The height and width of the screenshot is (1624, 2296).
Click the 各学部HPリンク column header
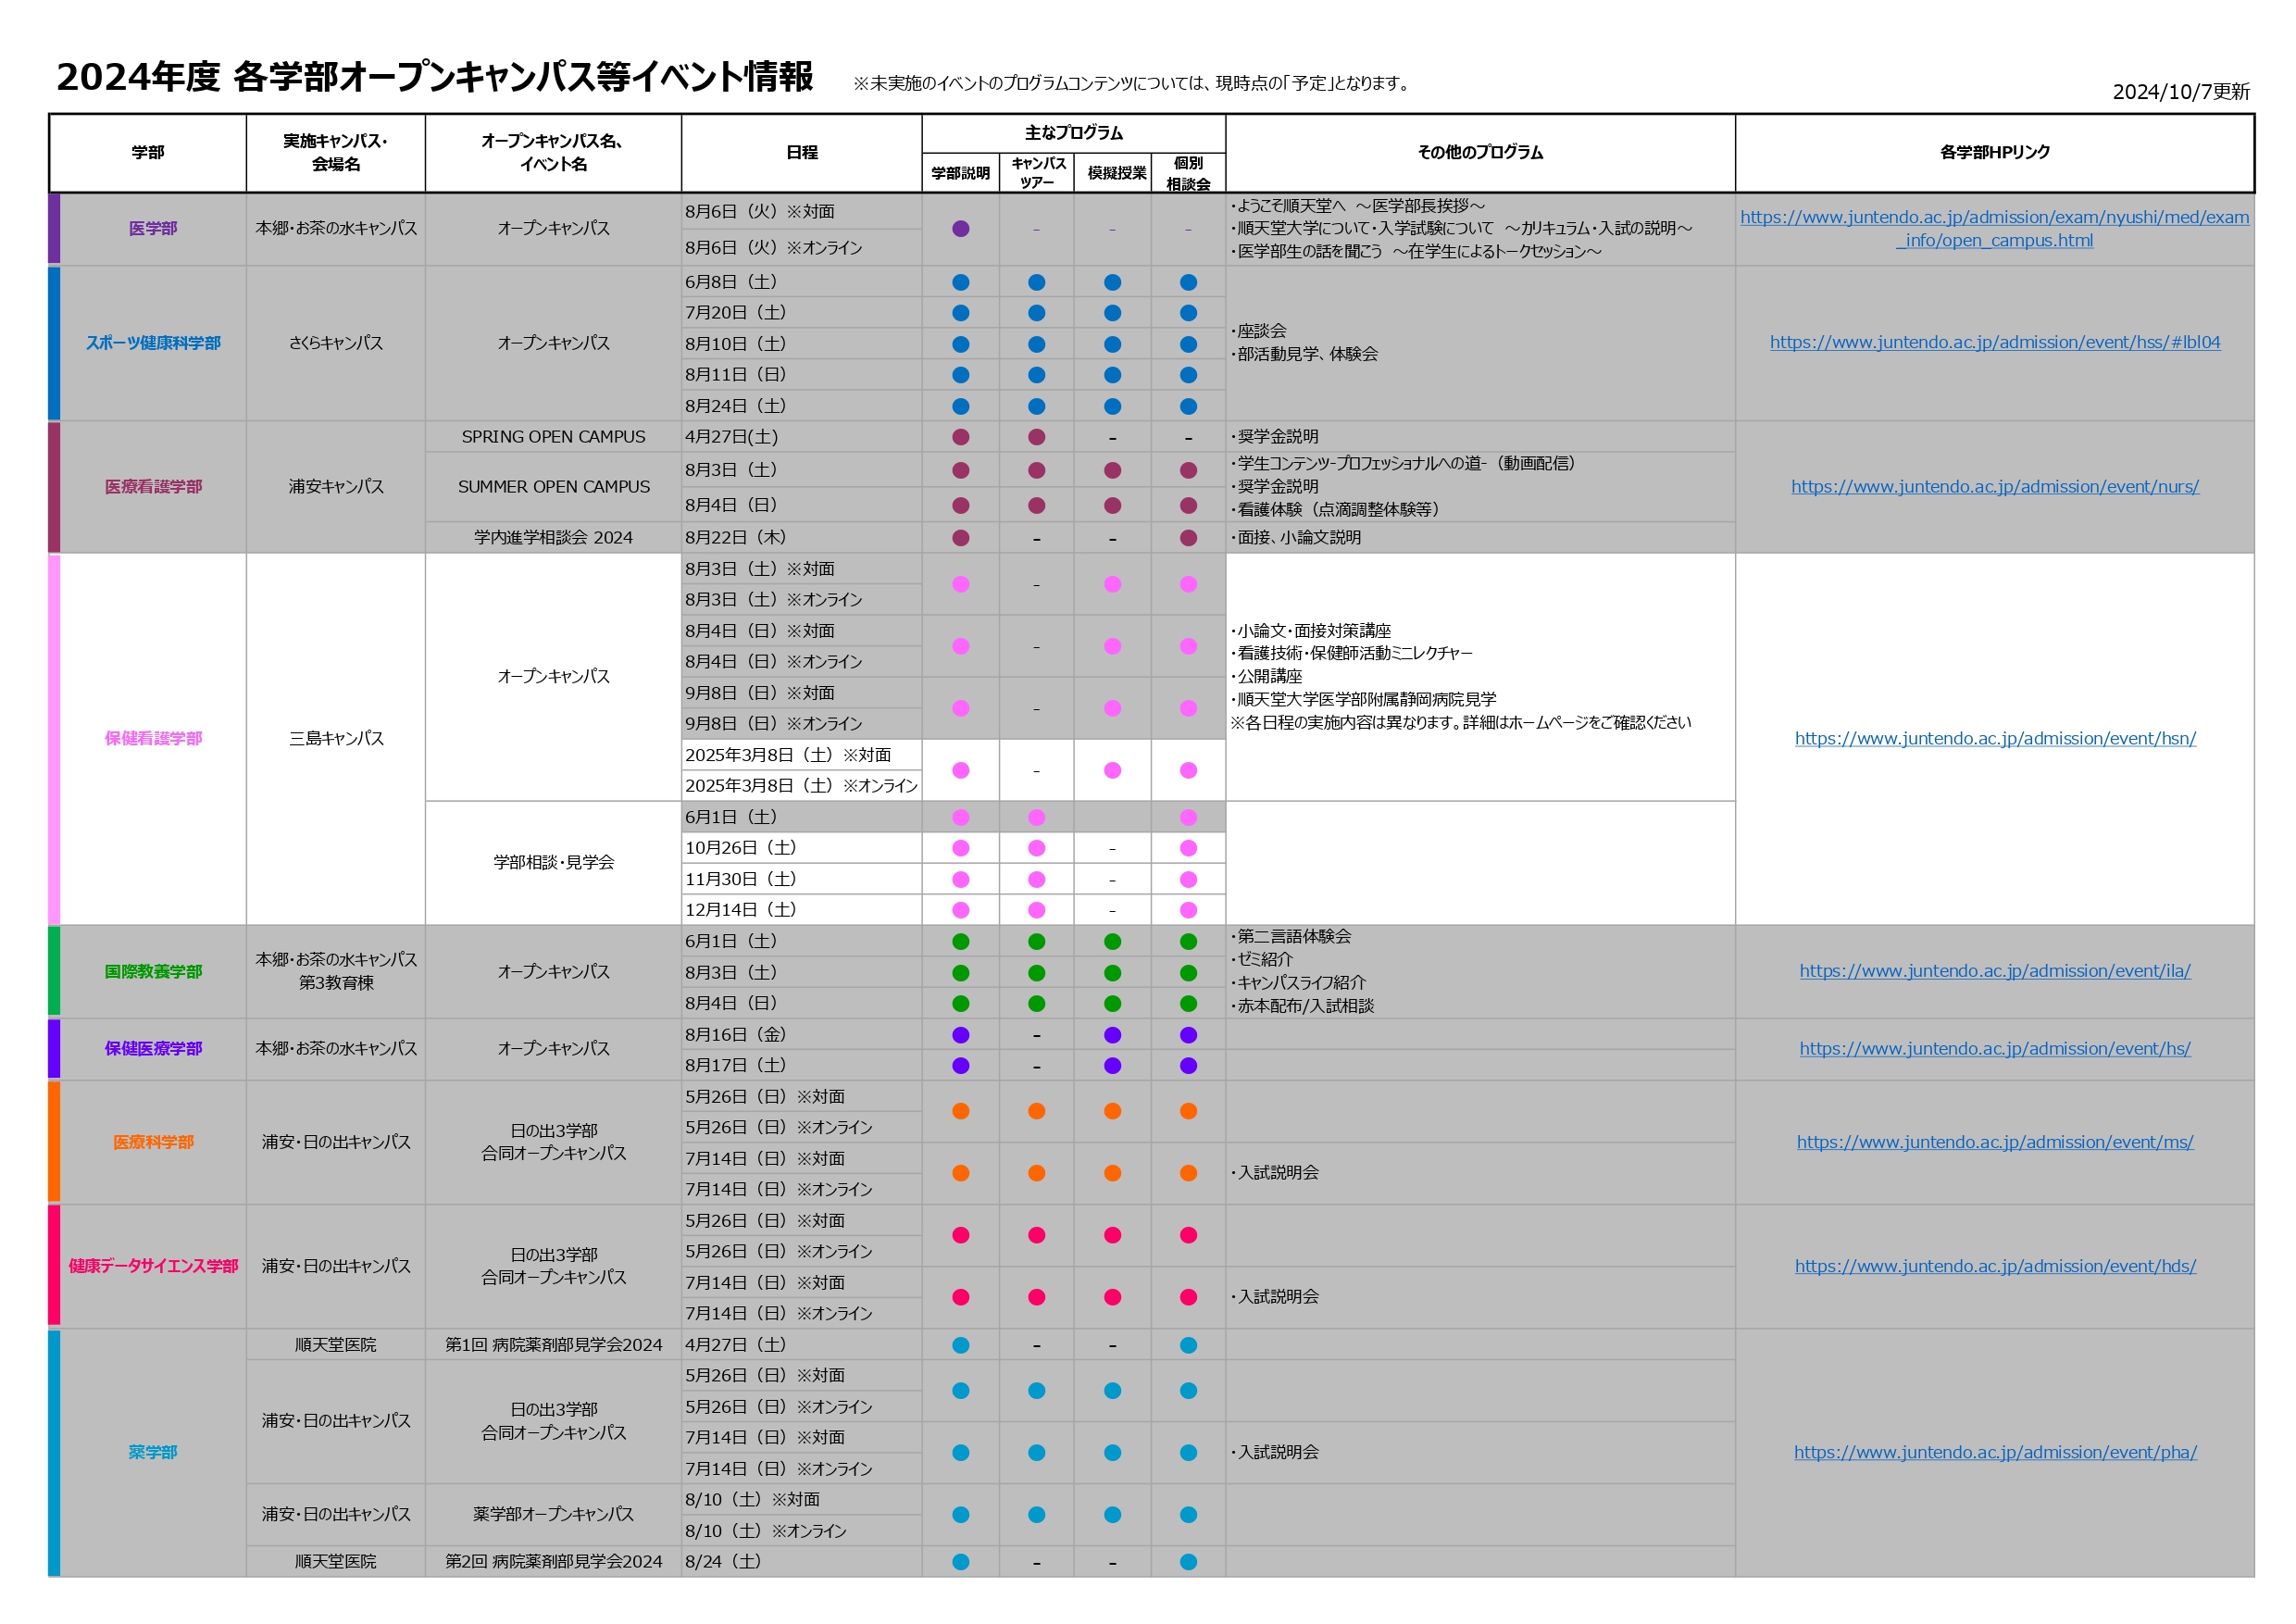(x=1994, y=153)
